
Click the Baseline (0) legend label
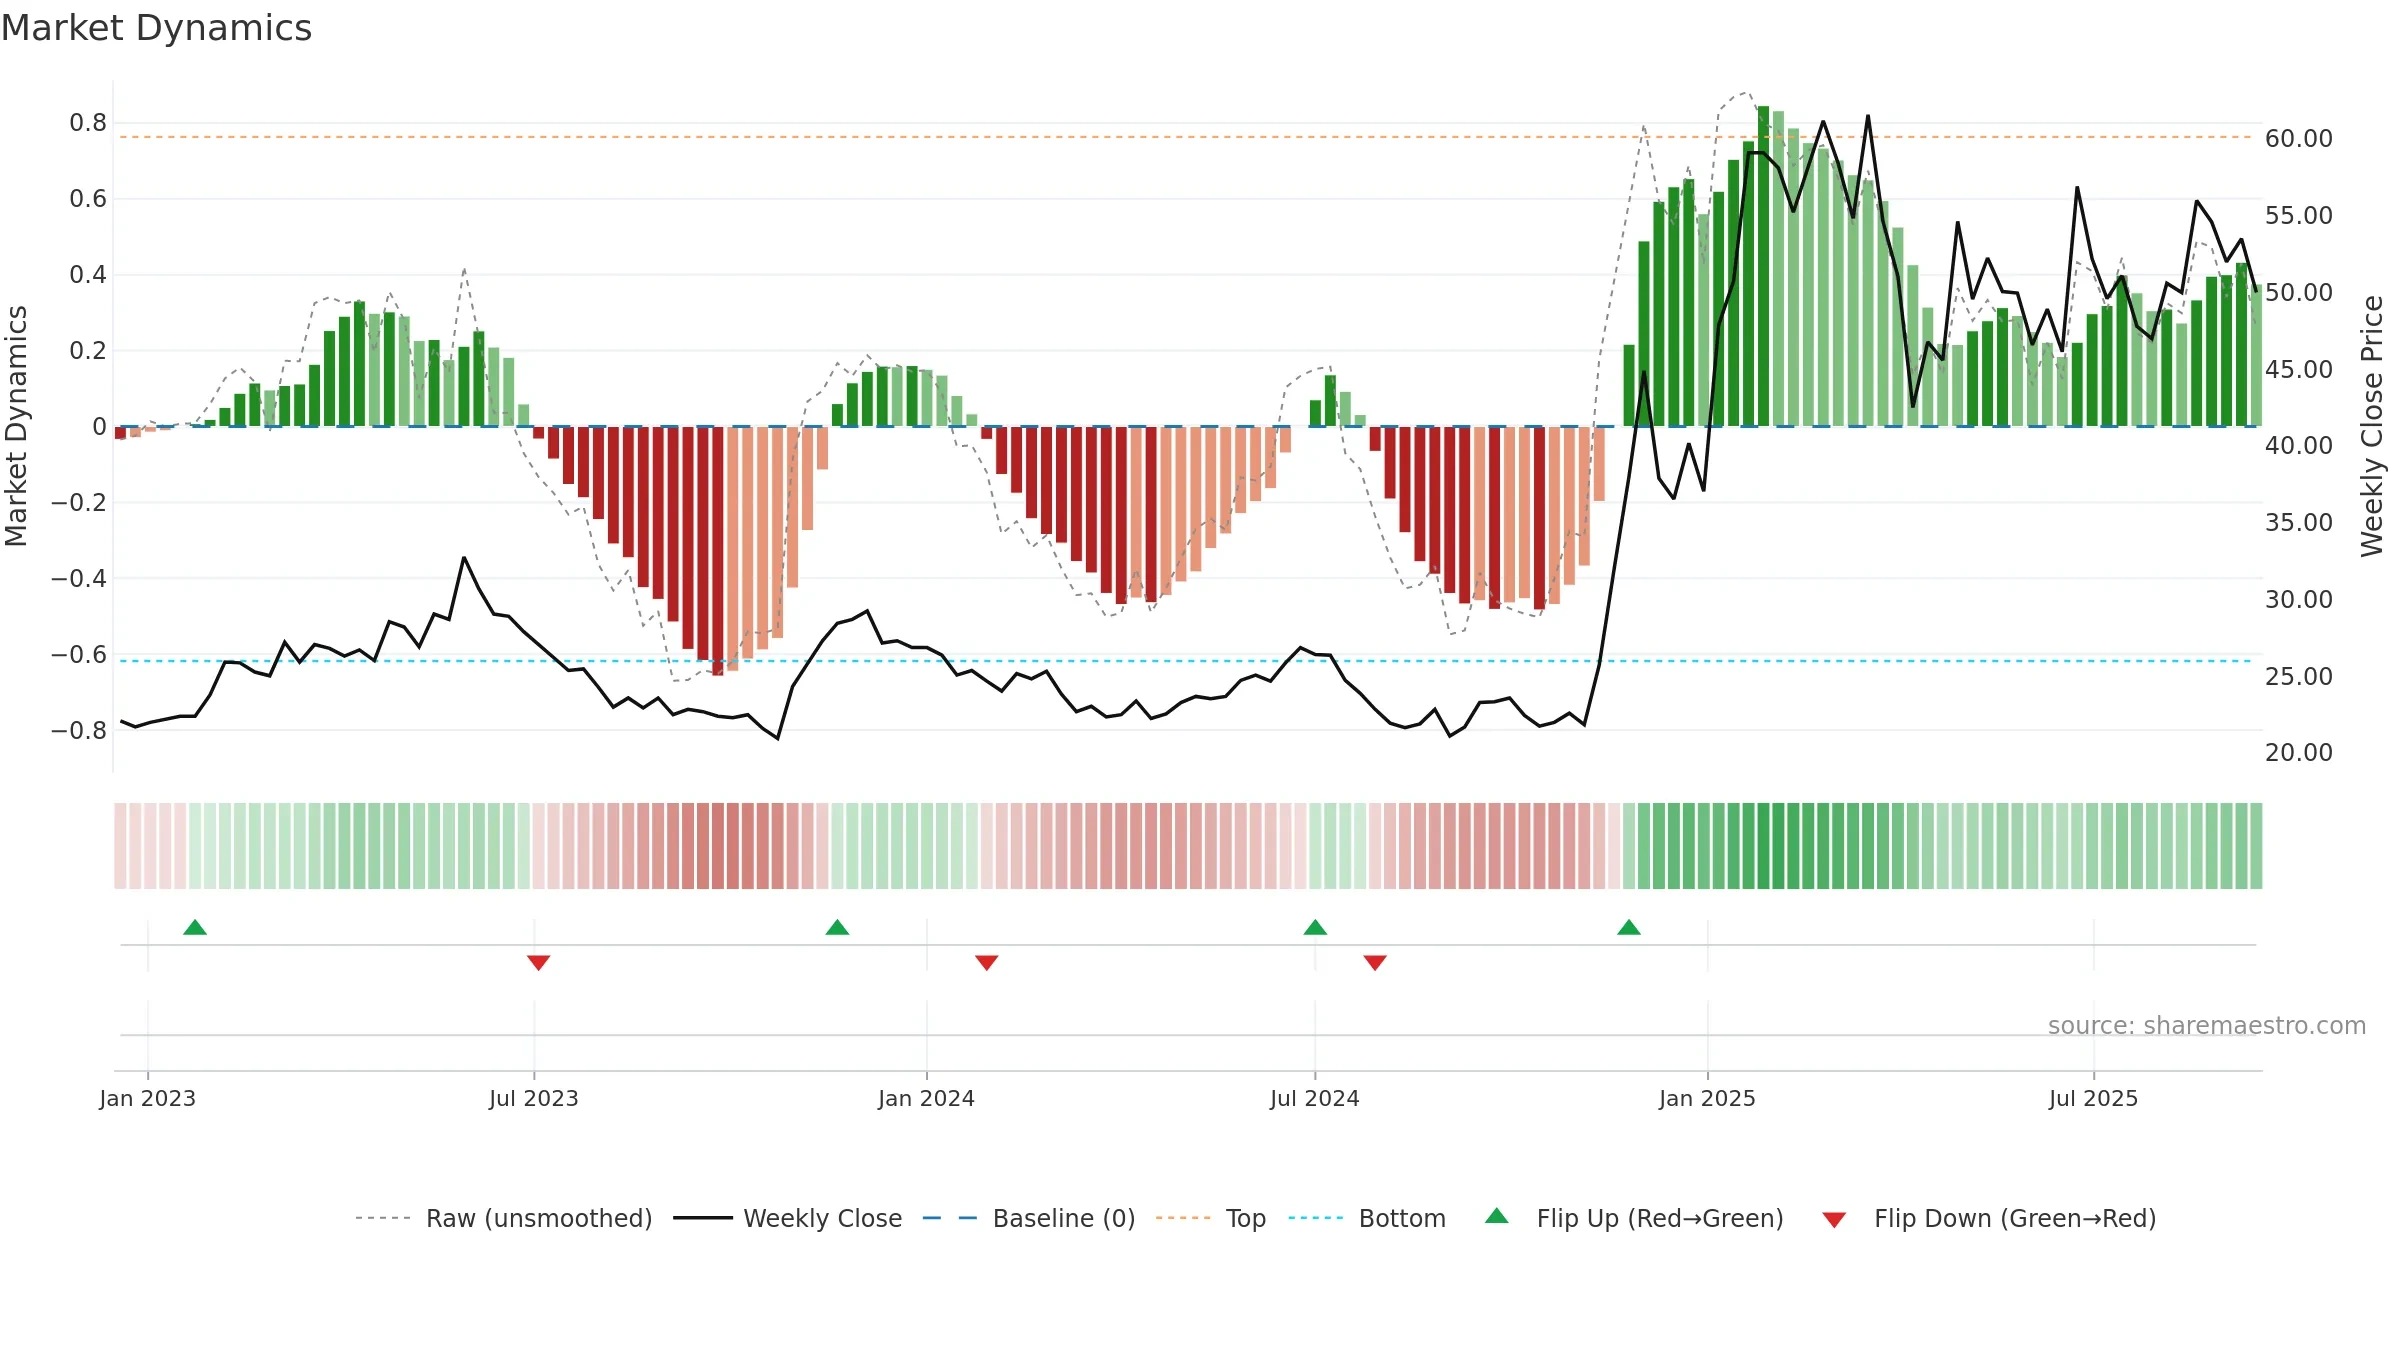click(1064, 1218)
